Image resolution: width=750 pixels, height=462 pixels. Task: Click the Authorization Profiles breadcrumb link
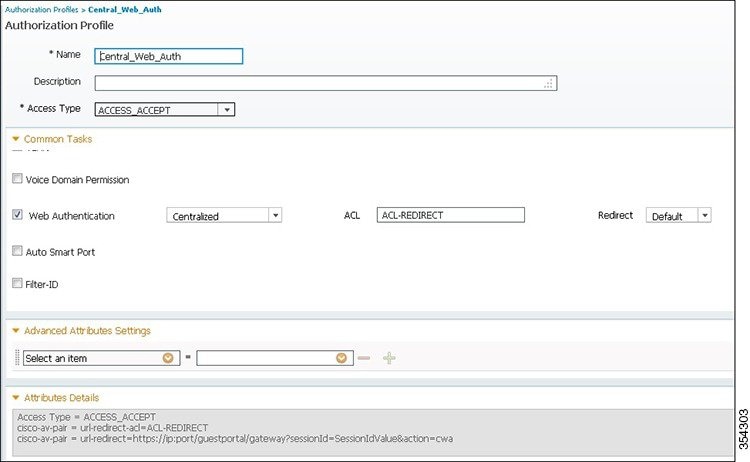(x=42, y=10)
